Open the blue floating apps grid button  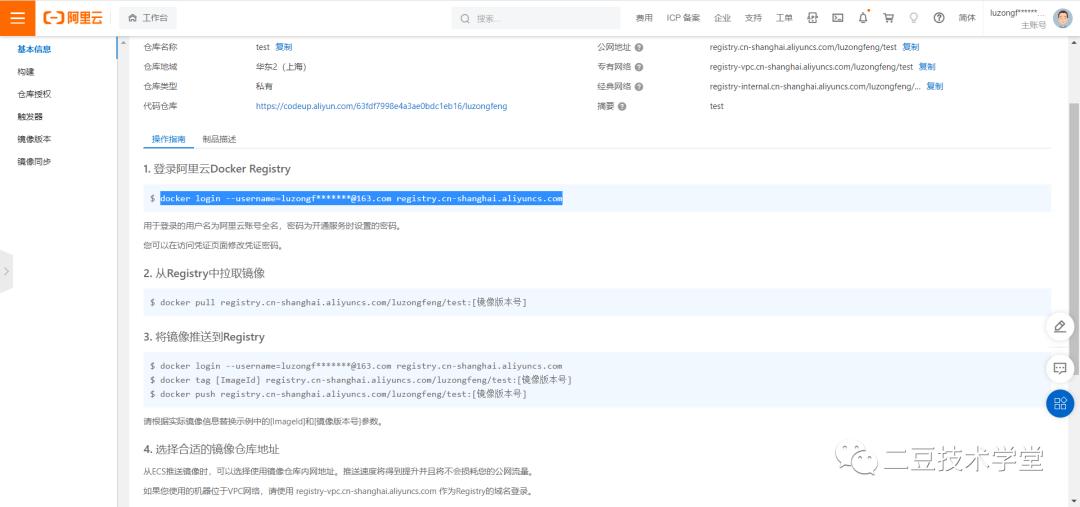pos(1060,404)
